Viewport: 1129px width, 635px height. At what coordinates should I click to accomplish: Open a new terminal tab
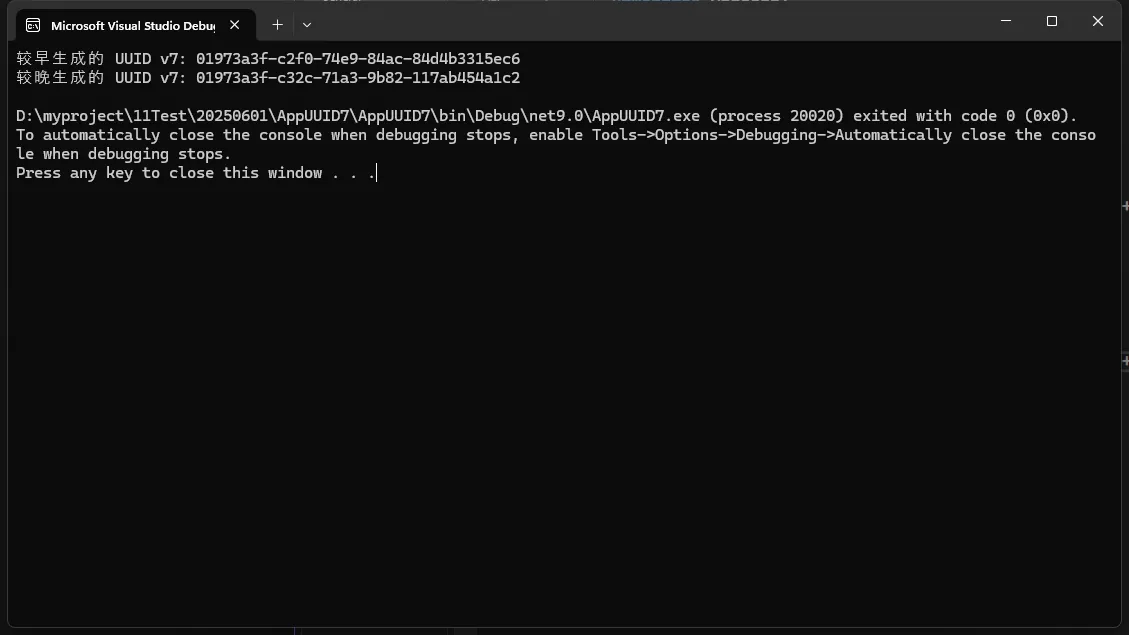tap(277, 25)
